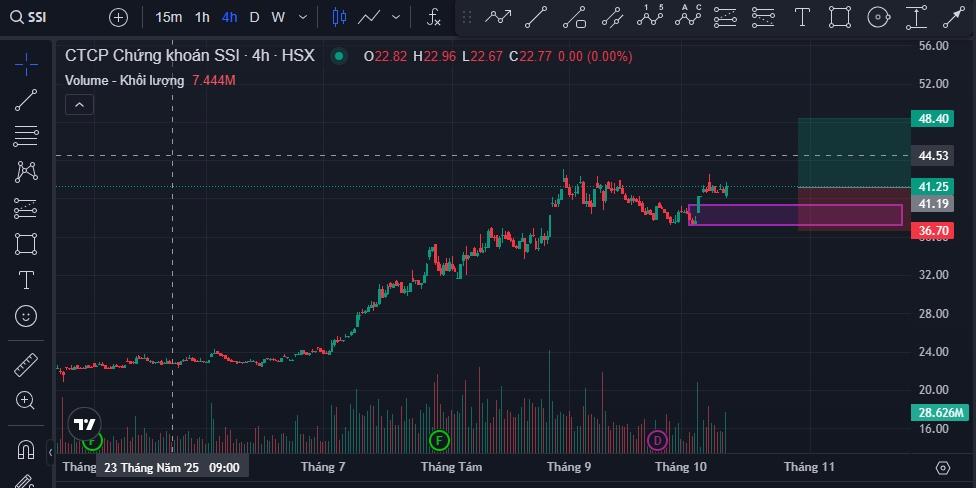Open the indicators fx button
The width and height of the screenshot is (976, 488).
pos(433,17)
